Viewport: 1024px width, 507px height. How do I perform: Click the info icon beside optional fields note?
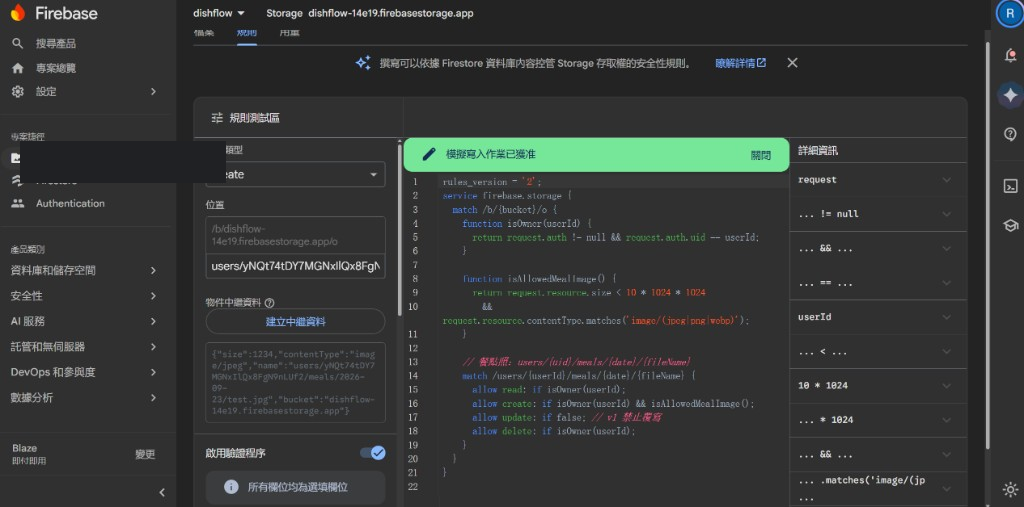[x=231, y=487]
